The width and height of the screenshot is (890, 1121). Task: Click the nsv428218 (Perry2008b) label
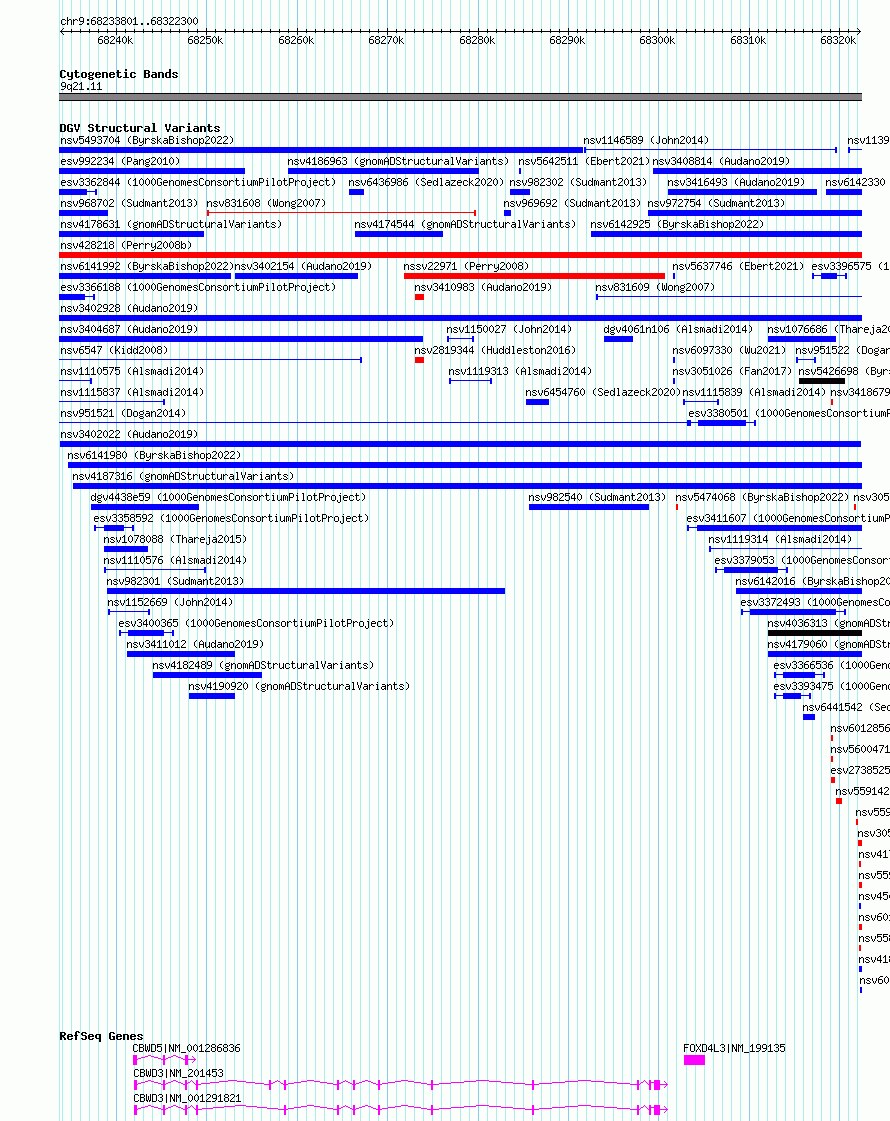[x=126, y=245]
